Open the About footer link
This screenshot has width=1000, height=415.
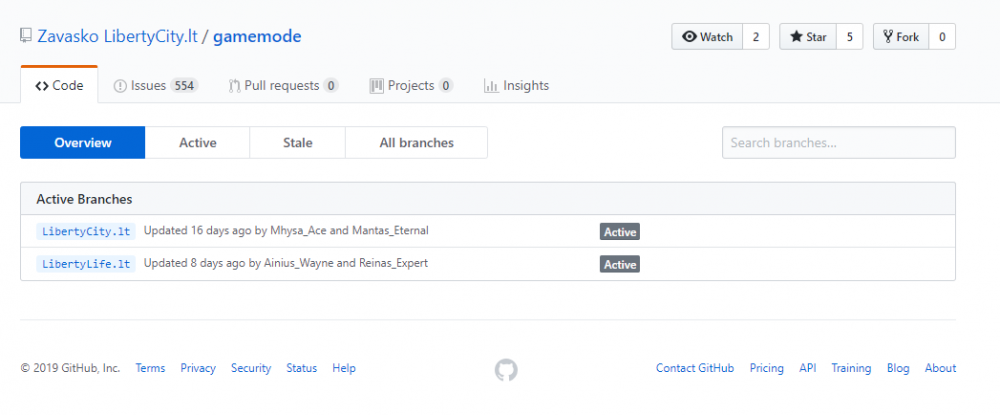(x=941, y=368)
